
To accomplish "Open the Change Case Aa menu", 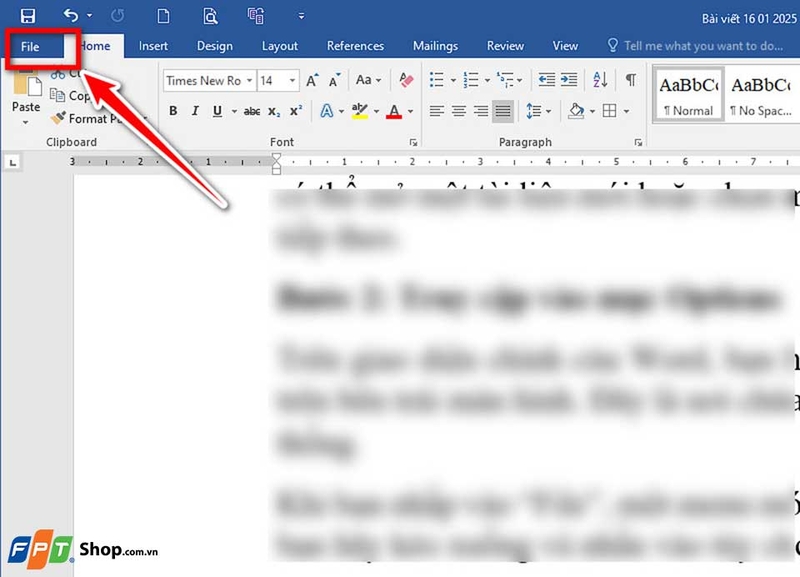I will 368,80.
